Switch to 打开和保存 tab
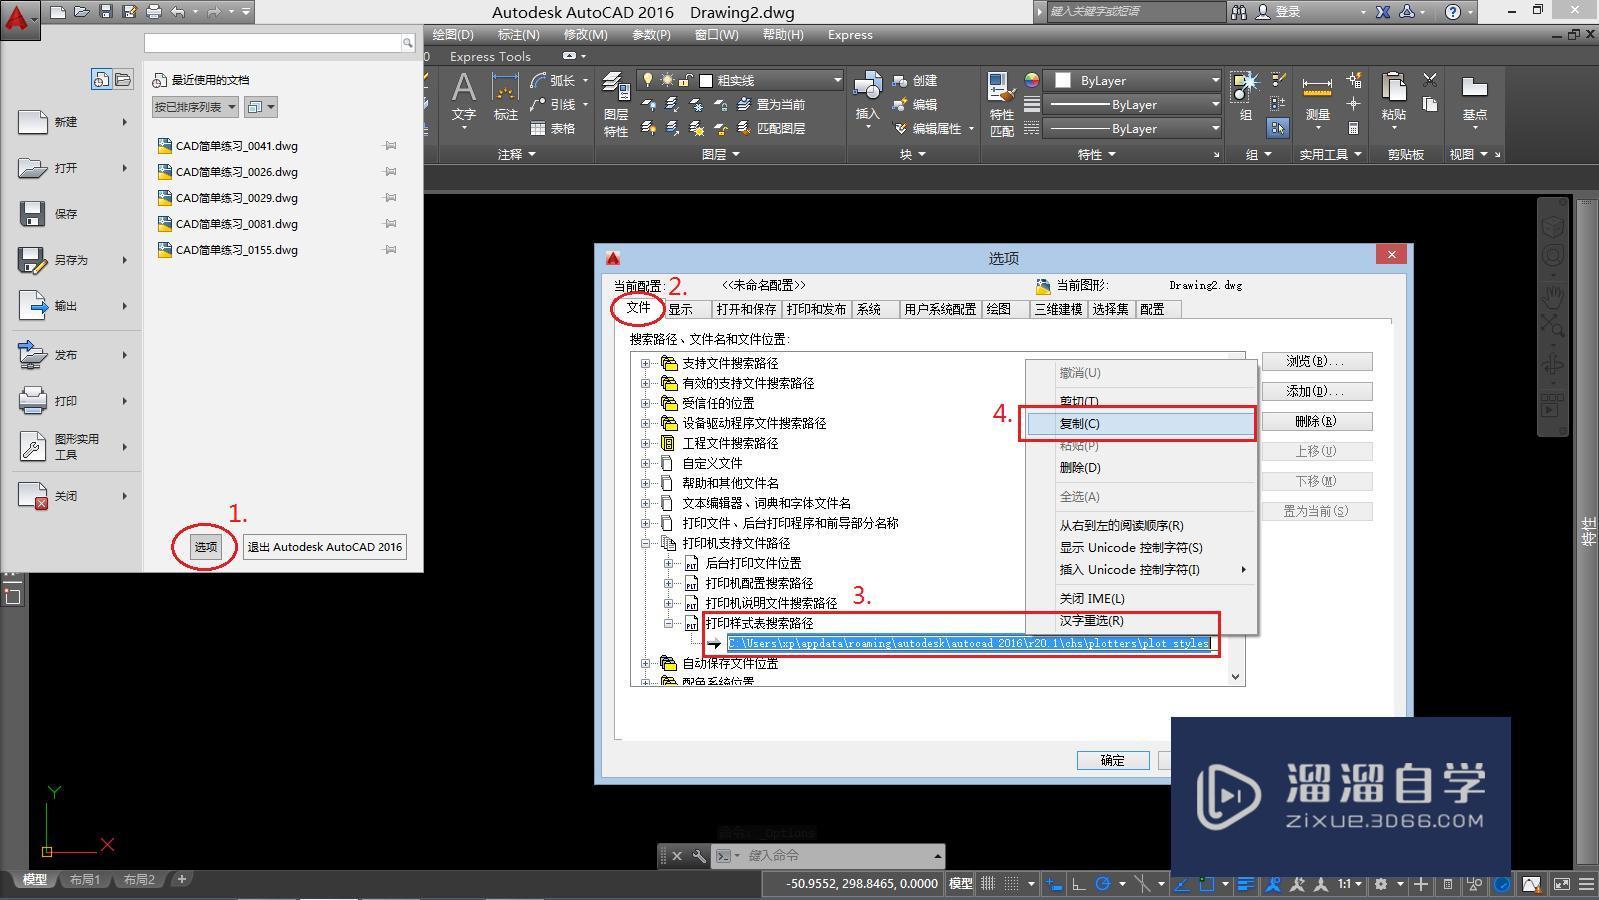Screen dimensions: 1599x900 [746, 310]
